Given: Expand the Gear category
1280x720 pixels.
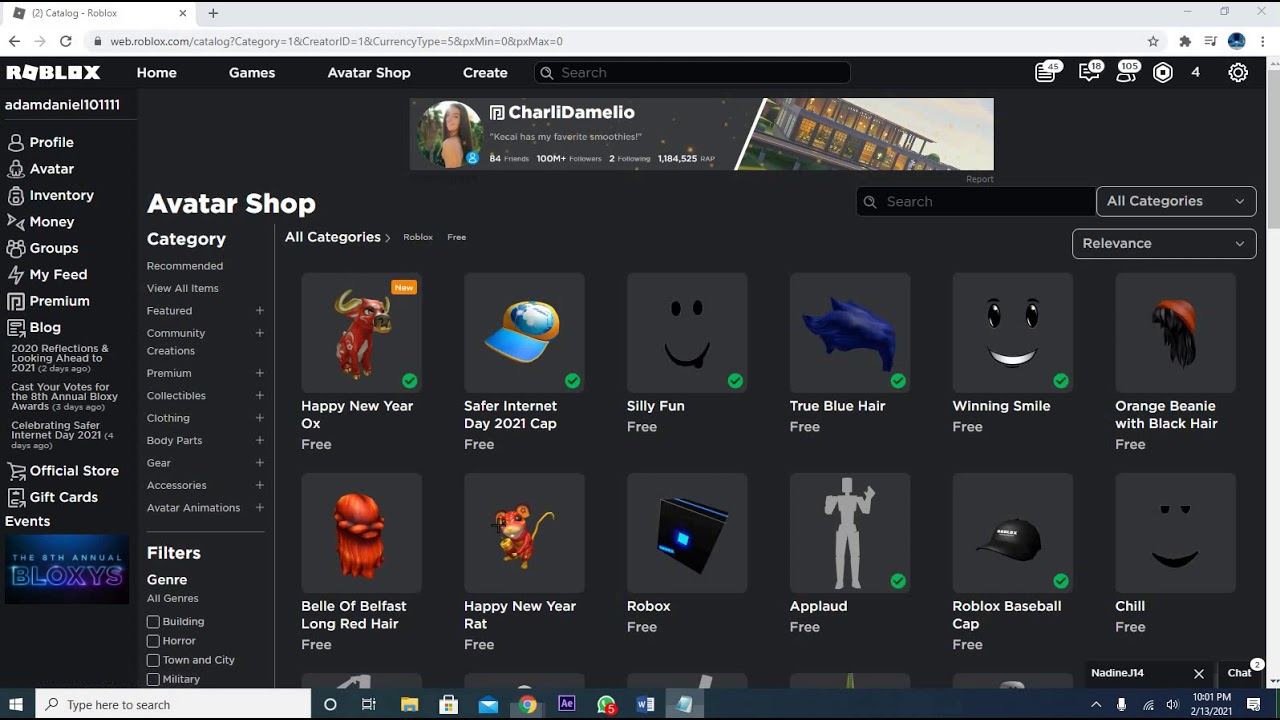Looking at the screenshot, I should tap(259, 463).
